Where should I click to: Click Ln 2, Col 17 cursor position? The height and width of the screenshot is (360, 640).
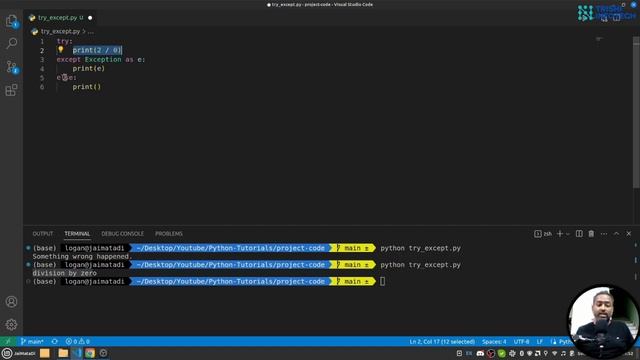(442, 341)
